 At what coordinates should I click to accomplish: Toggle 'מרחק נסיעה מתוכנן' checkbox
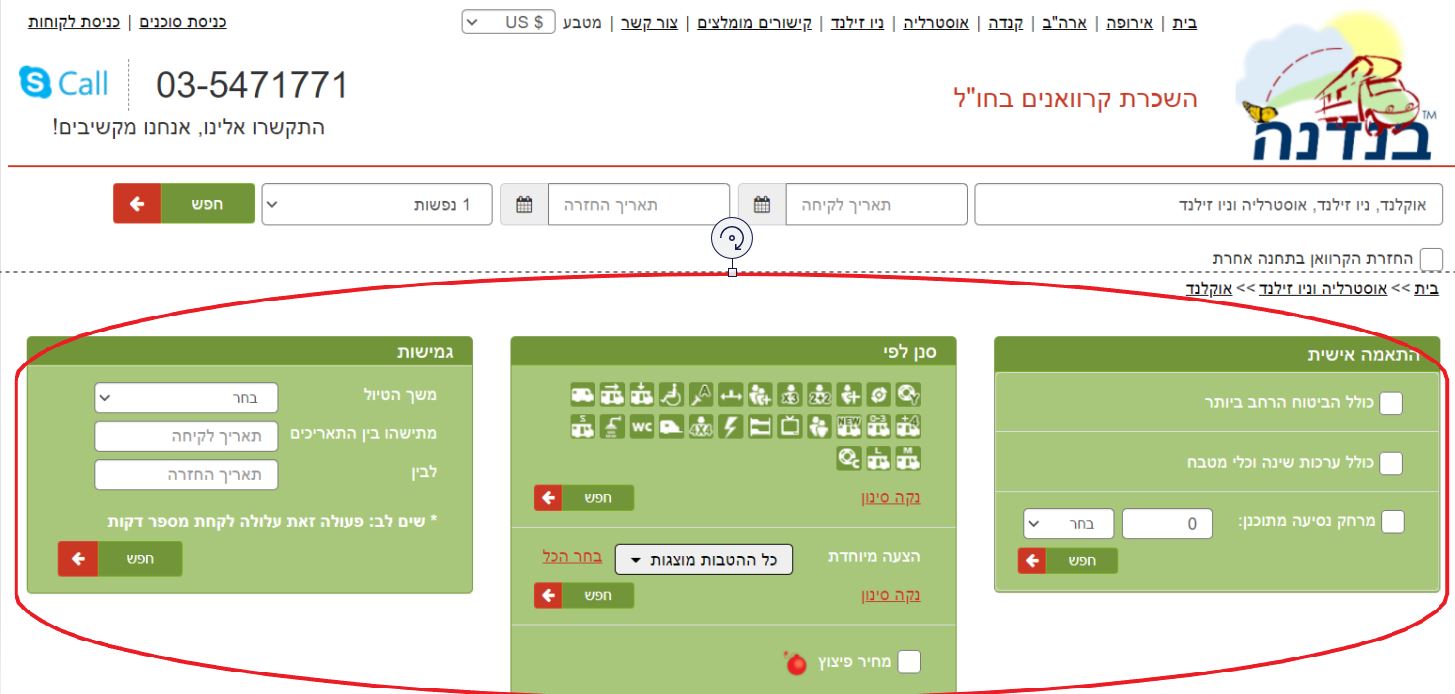pyautogui.click(x=1391, y=522)
